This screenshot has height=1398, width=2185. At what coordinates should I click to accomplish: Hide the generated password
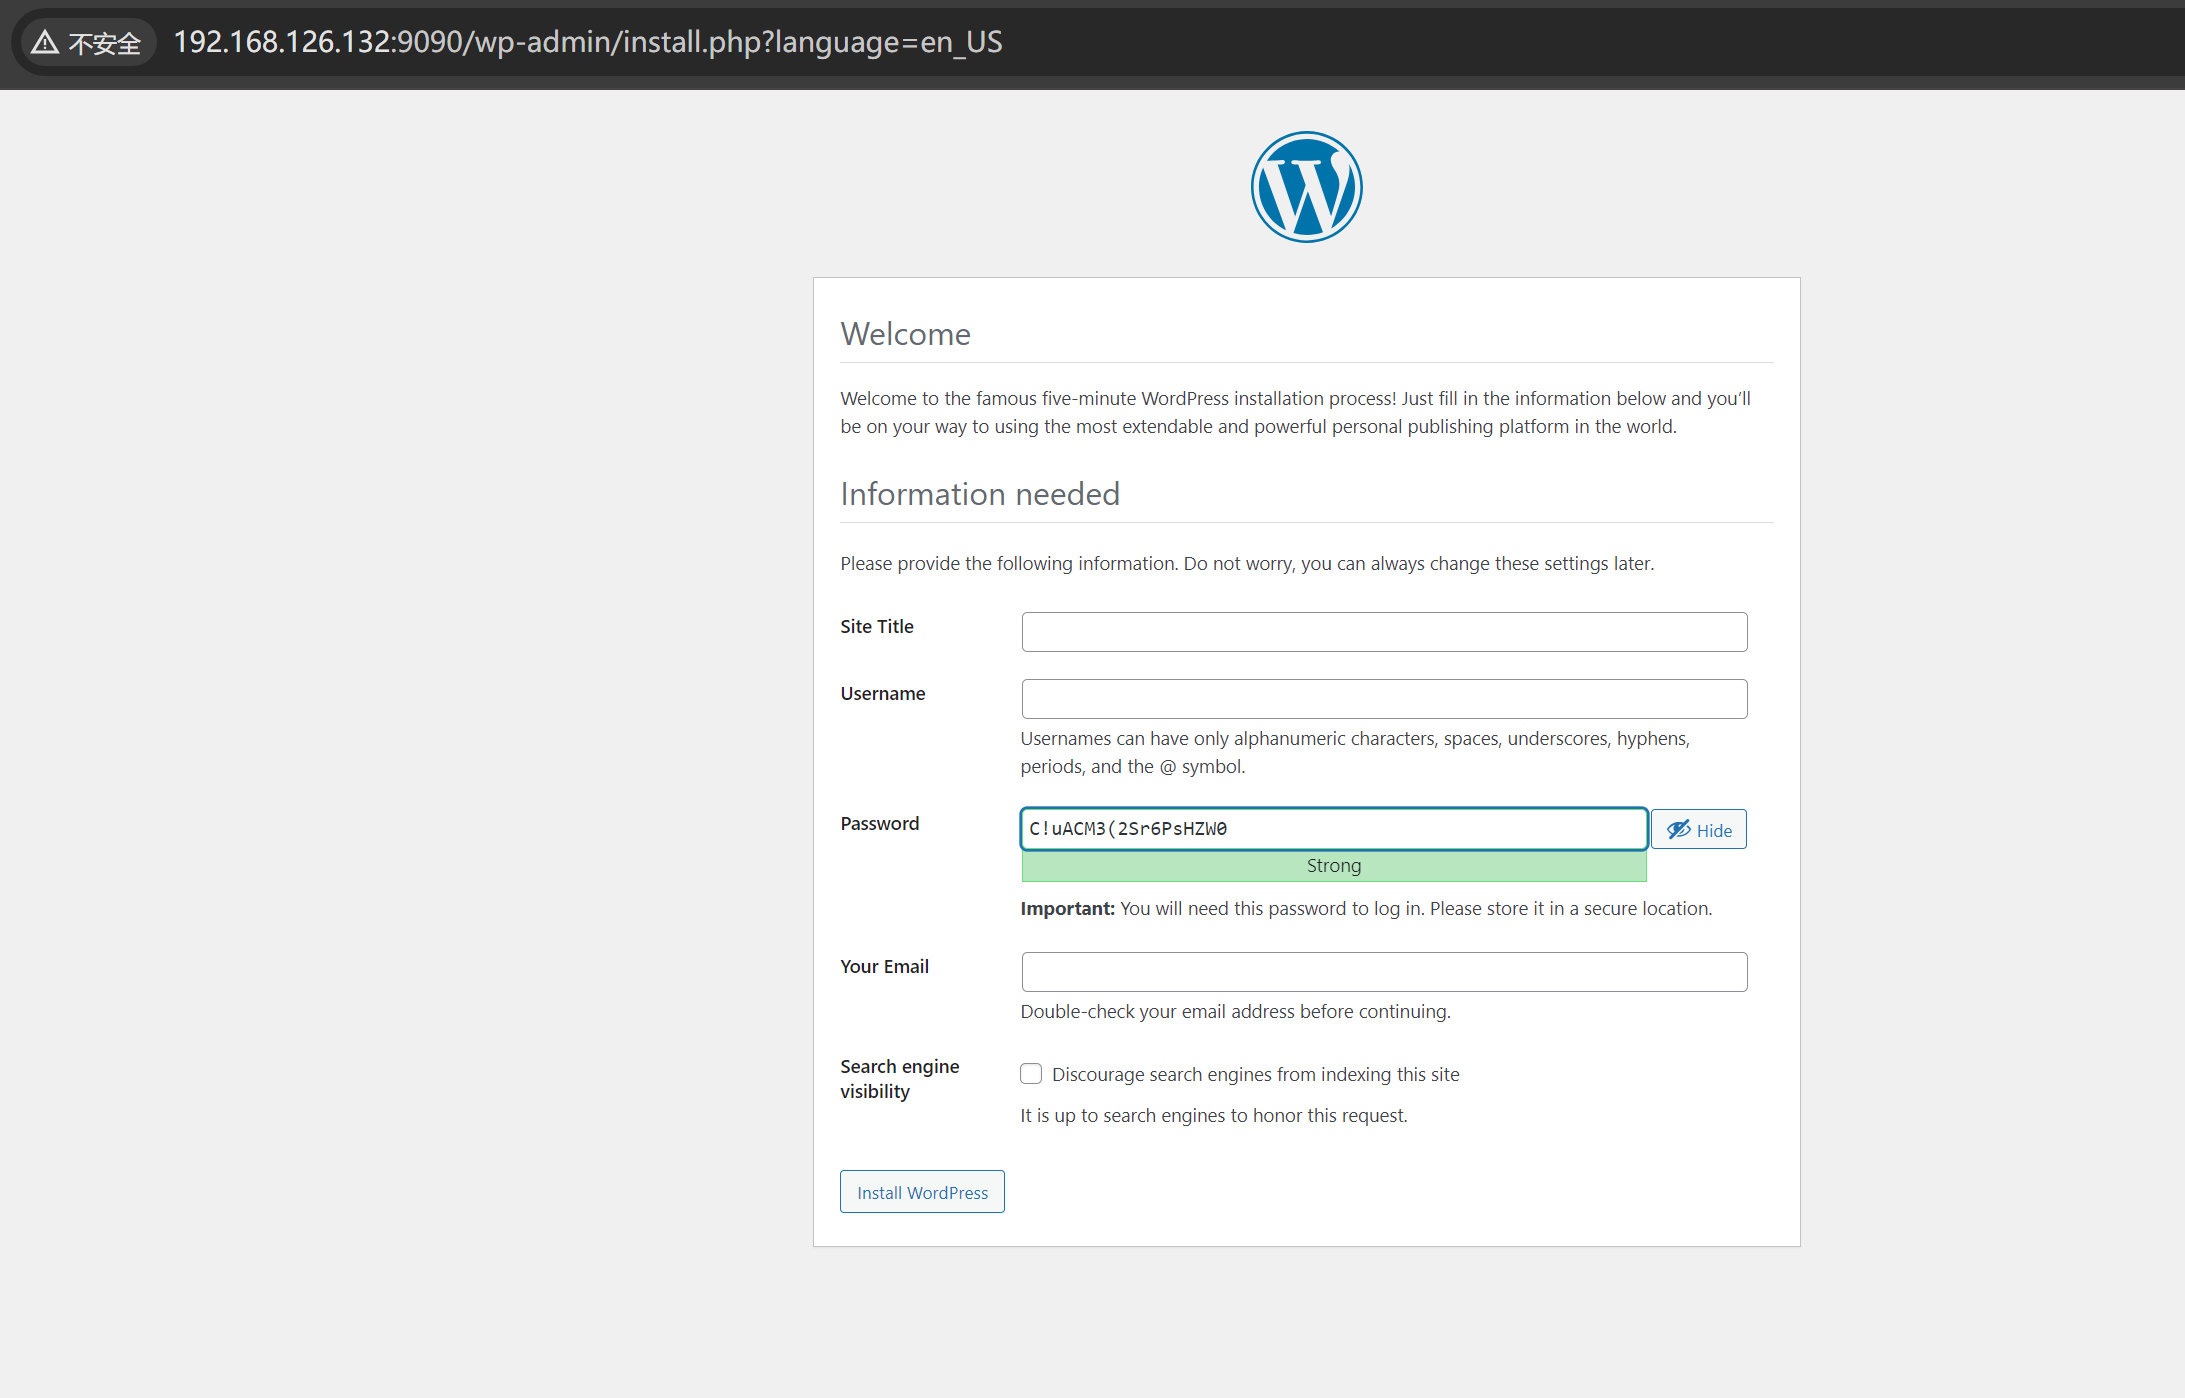coord(1698,829)
